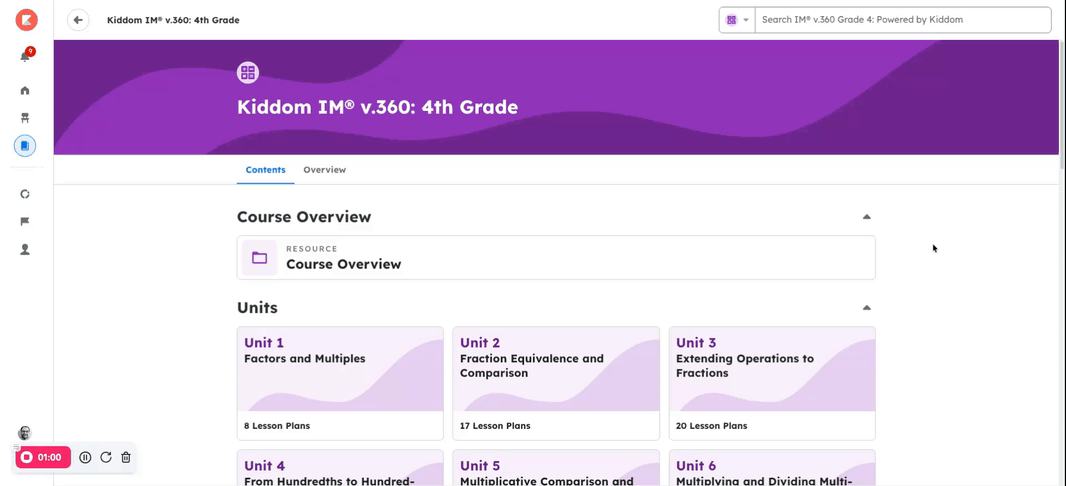Screen dimensions: 1066x486
Task: Click the '17 Lesson Plans' text
Action: click(x=495, y=426)
